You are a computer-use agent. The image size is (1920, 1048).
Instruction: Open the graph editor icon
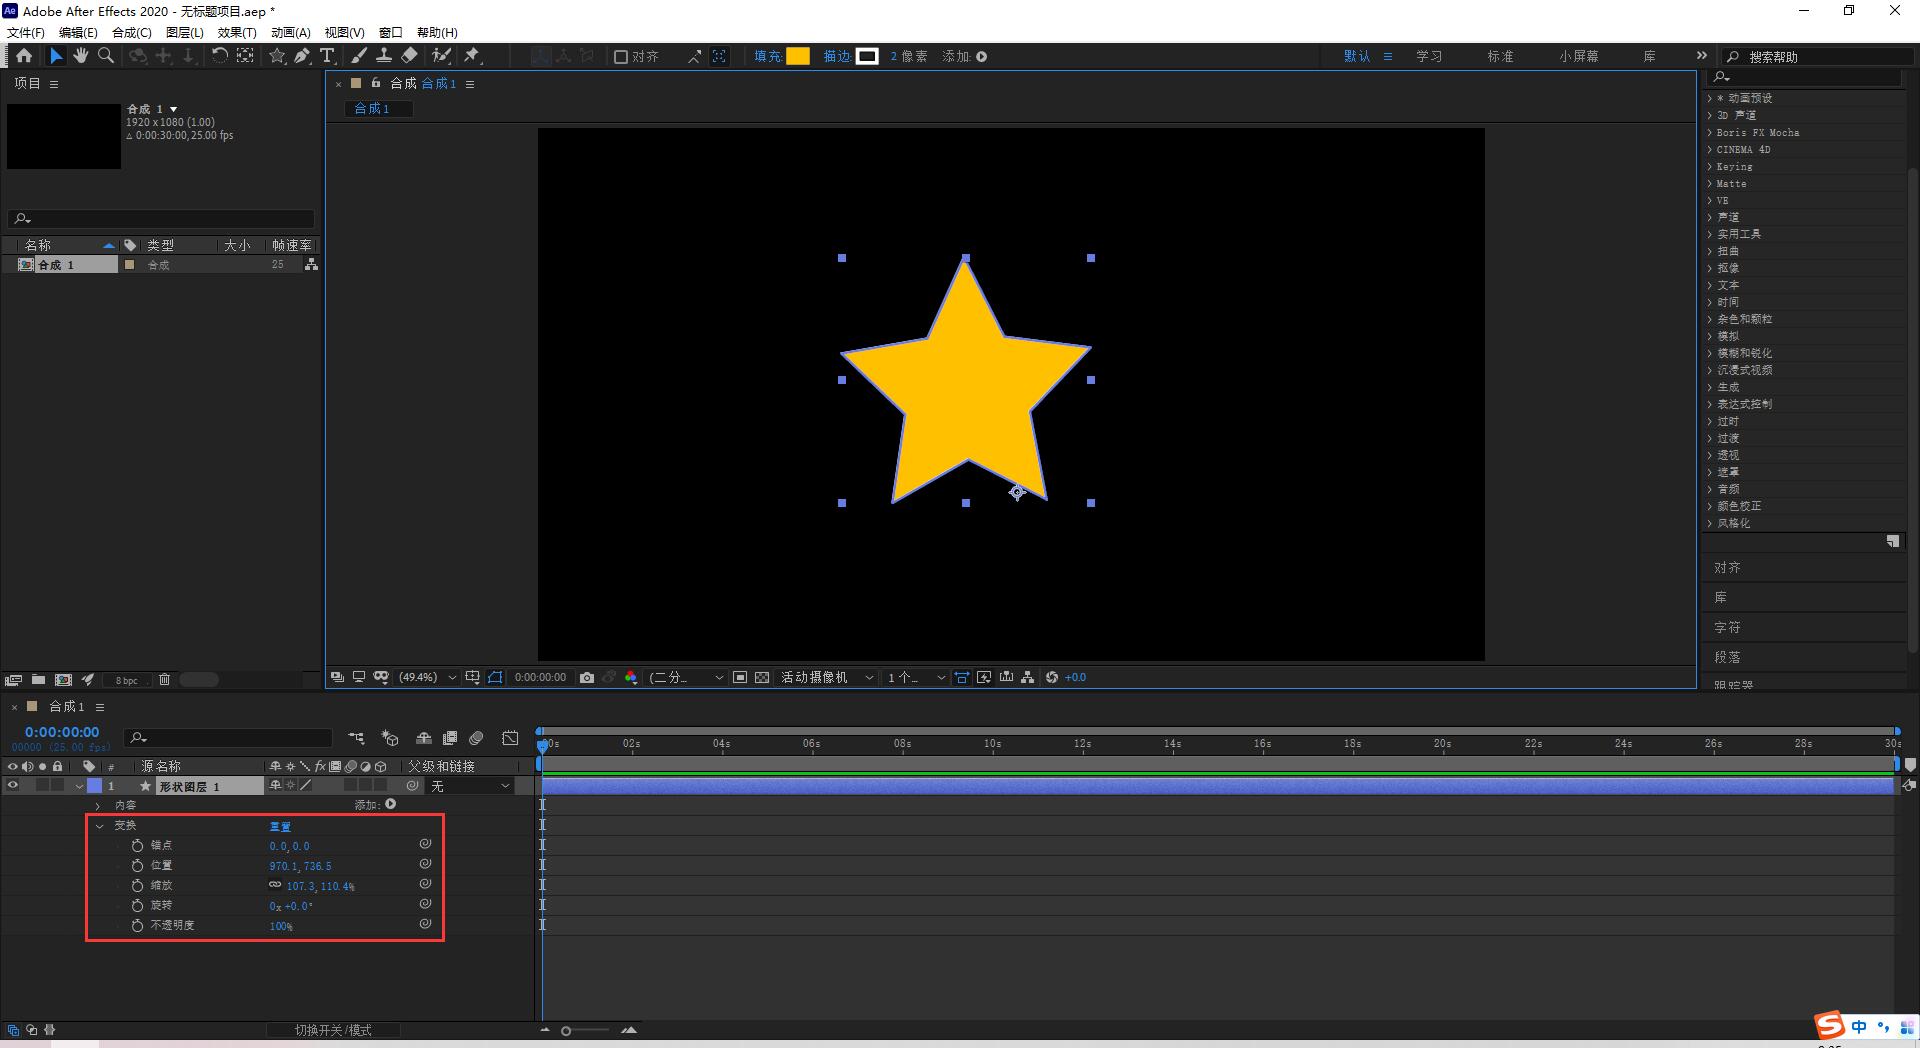click(x=510, y=738)
